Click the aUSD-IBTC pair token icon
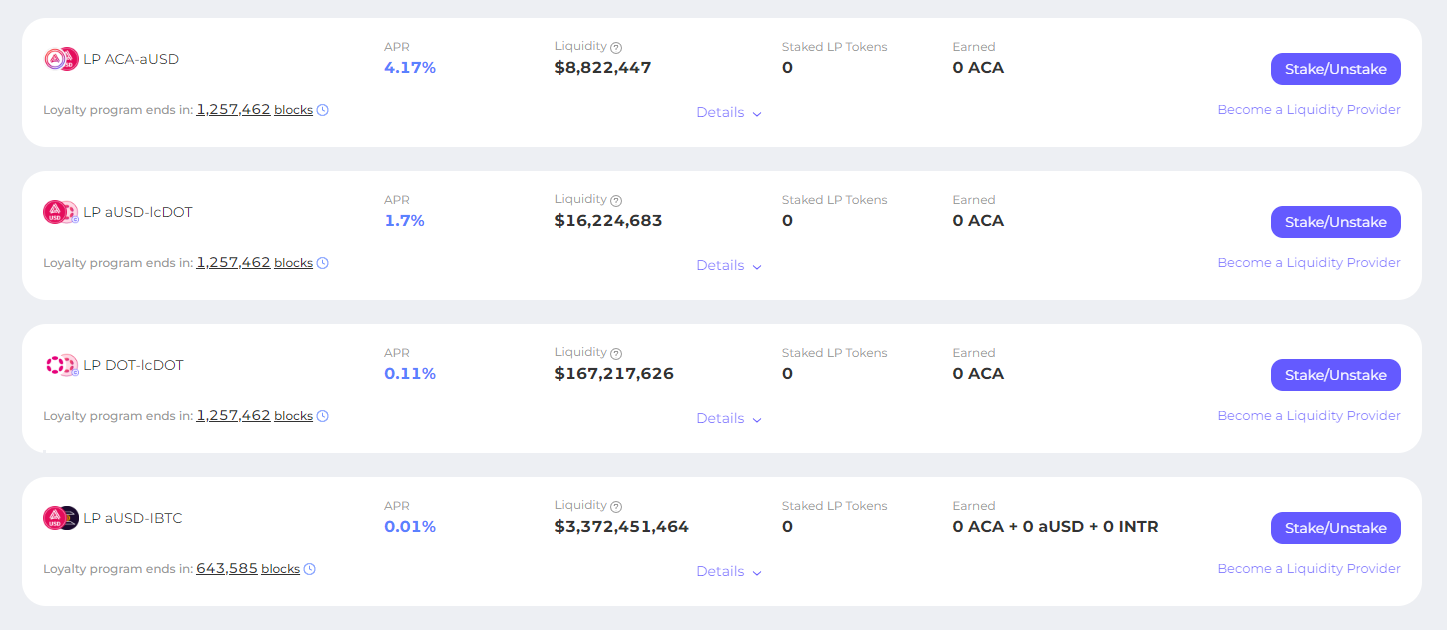The height and width of the screenshot is (630, 1447). (61, 518)
